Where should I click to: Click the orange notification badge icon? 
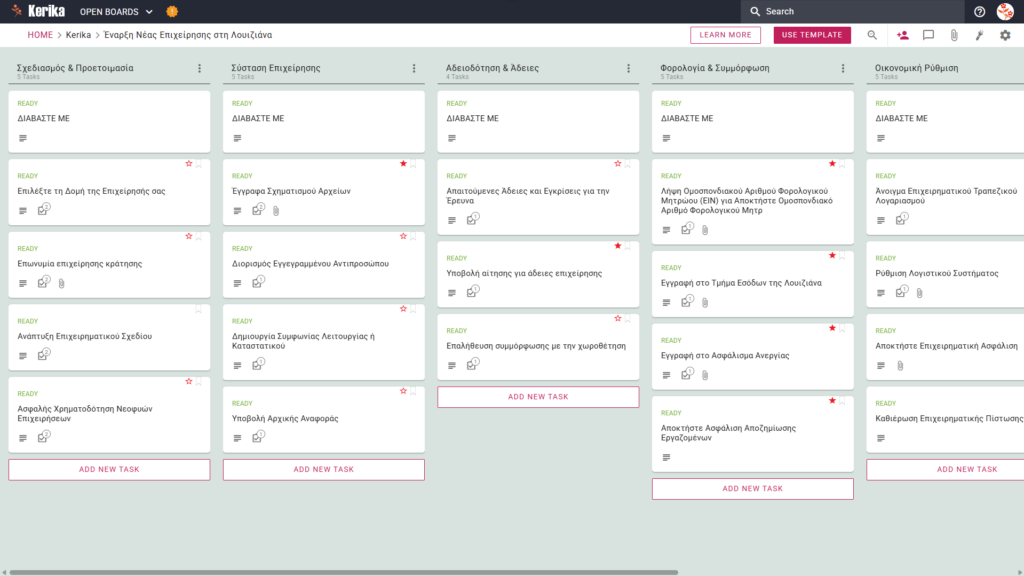pos(172,12)
